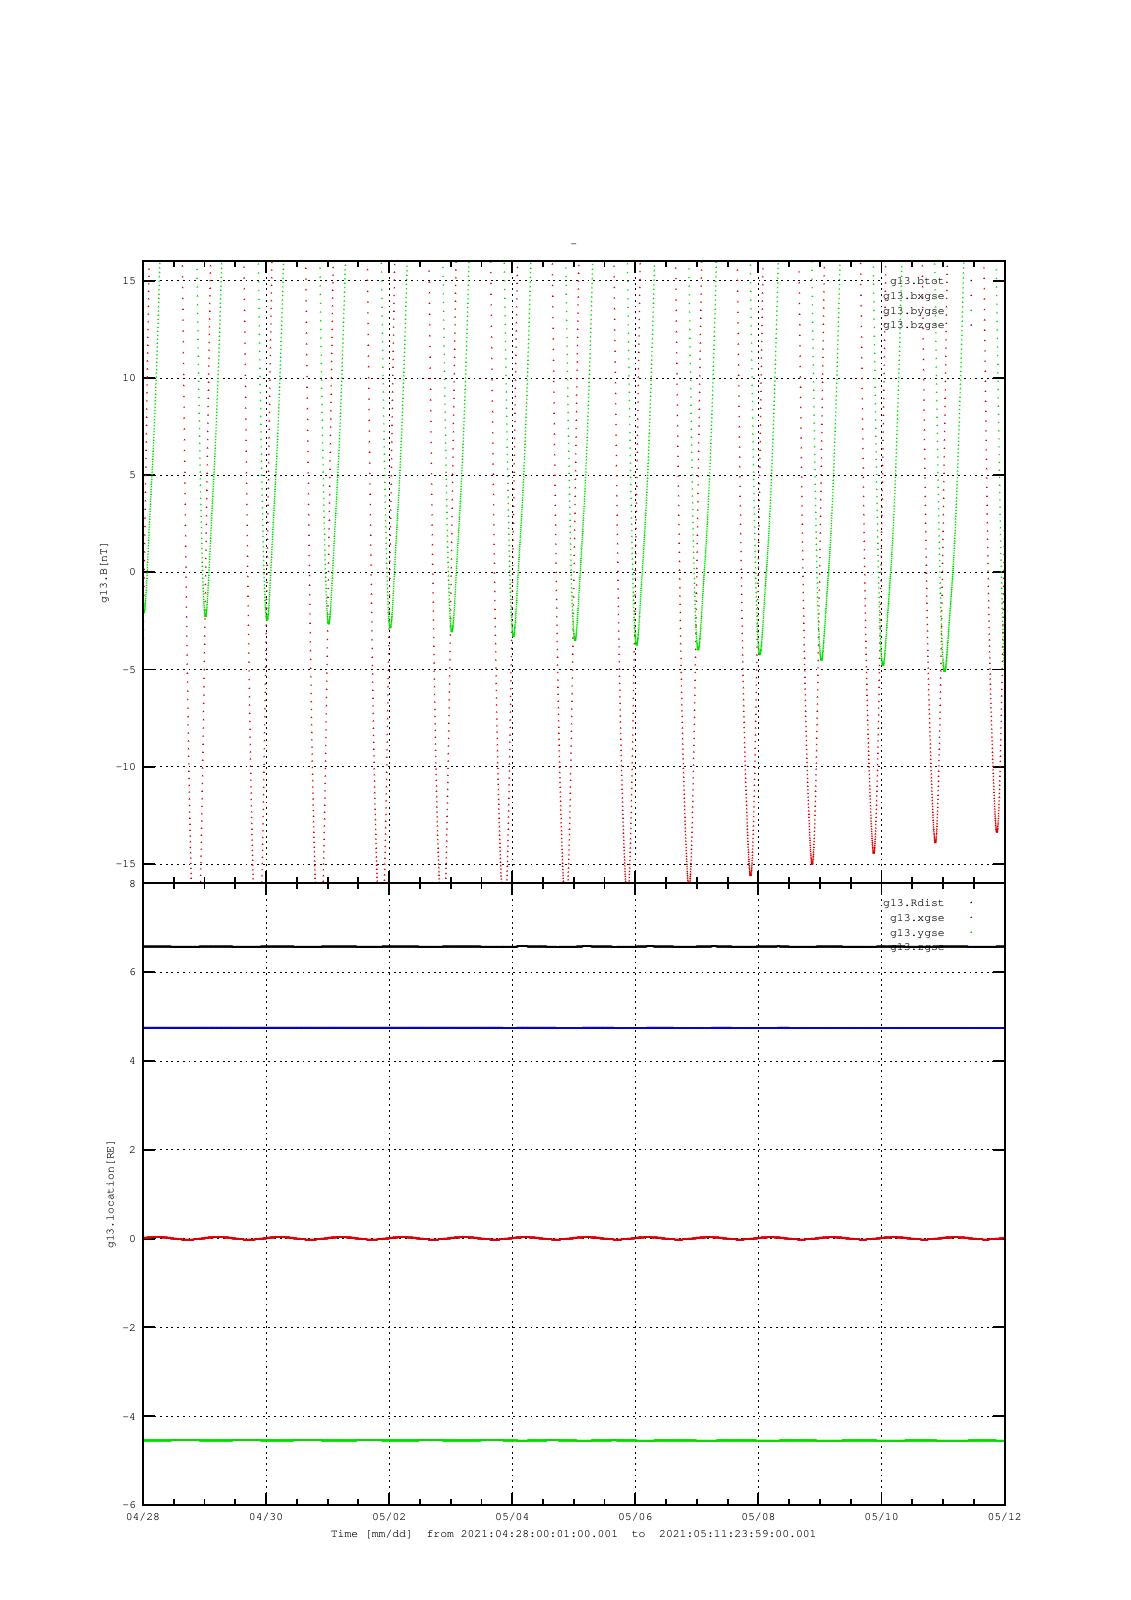The image size is (1131, 1600).
Task: Click the -4 tick on the location axis
Action: point(129,1417)
